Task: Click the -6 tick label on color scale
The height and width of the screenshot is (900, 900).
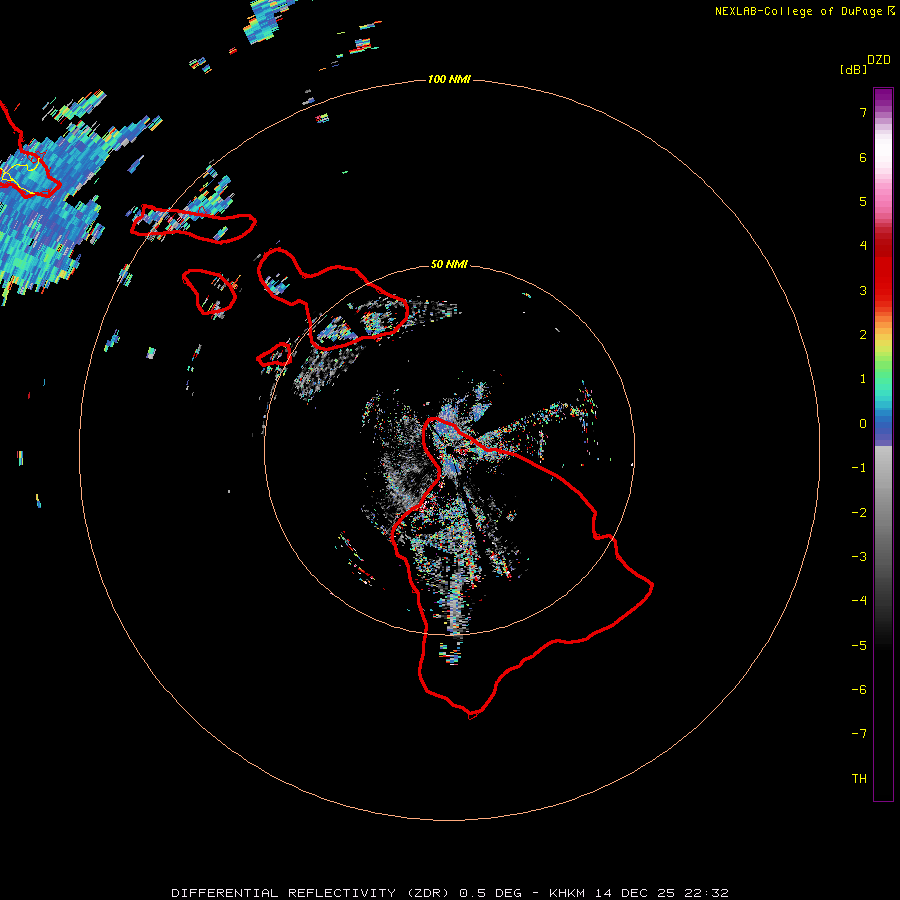Action: pos(859,690)
